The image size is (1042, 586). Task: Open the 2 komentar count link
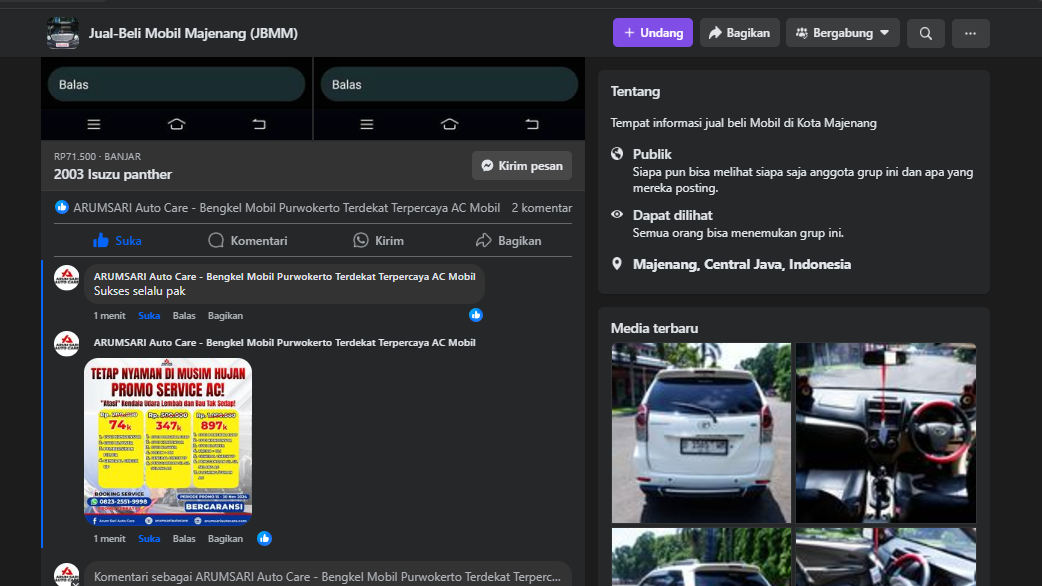[542, 208]
